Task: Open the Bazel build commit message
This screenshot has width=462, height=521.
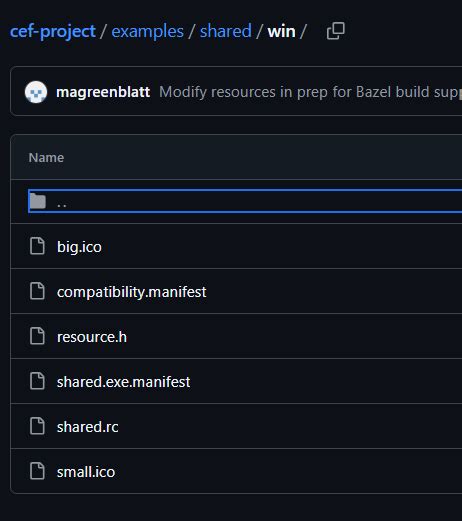Action: [310, 92]
